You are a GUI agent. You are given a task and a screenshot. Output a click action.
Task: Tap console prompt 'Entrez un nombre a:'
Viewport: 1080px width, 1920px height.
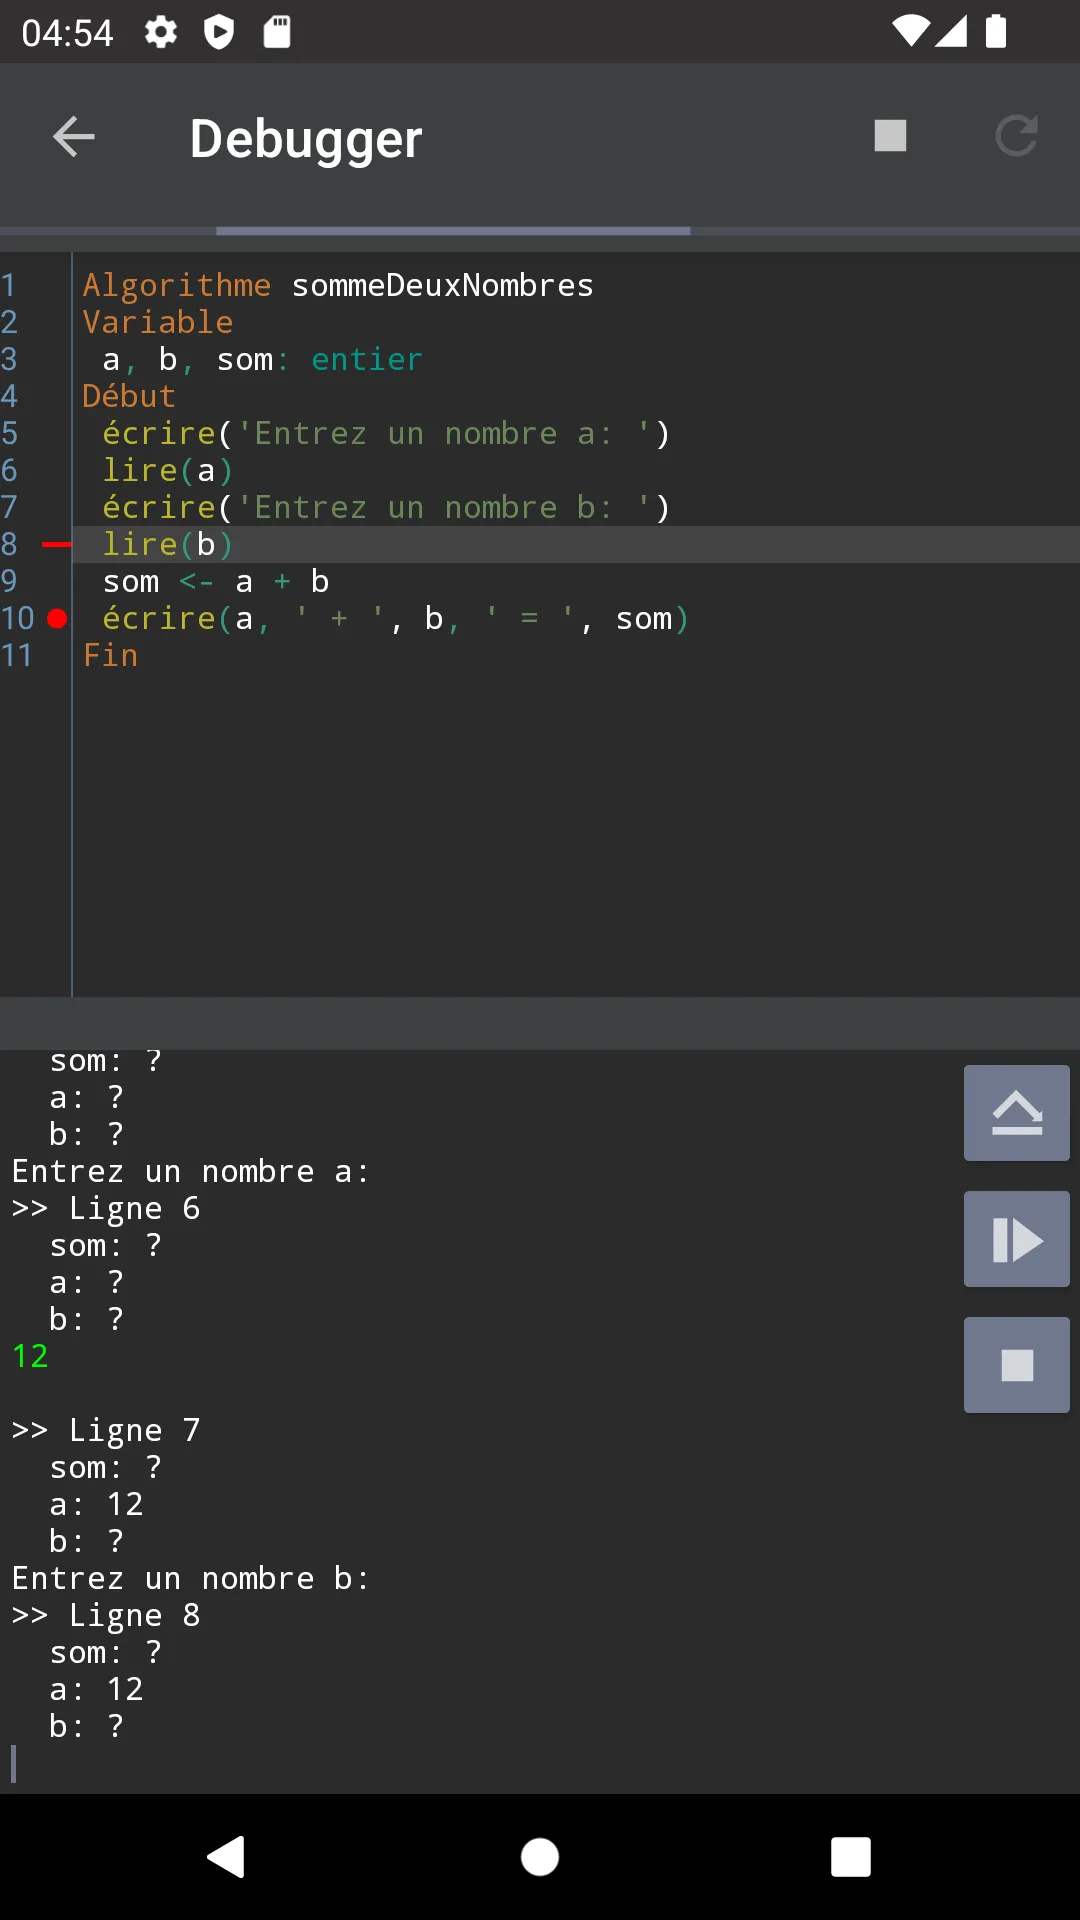[191, 1172]
